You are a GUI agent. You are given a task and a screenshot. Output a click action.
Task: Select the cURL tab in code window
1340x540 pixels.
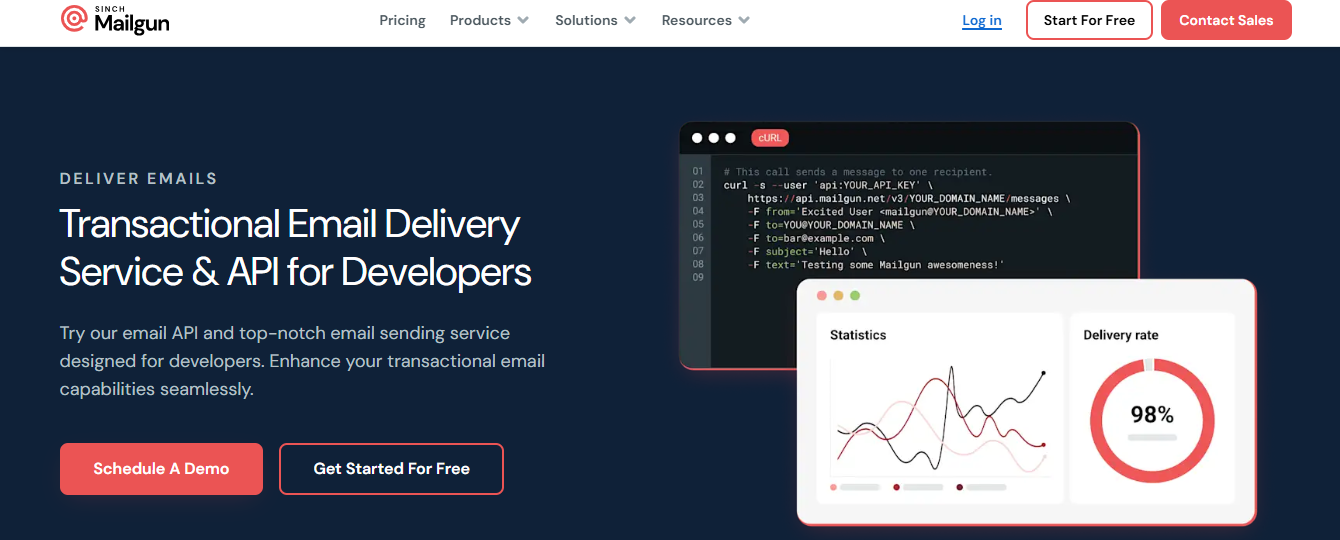click(770, 138)
